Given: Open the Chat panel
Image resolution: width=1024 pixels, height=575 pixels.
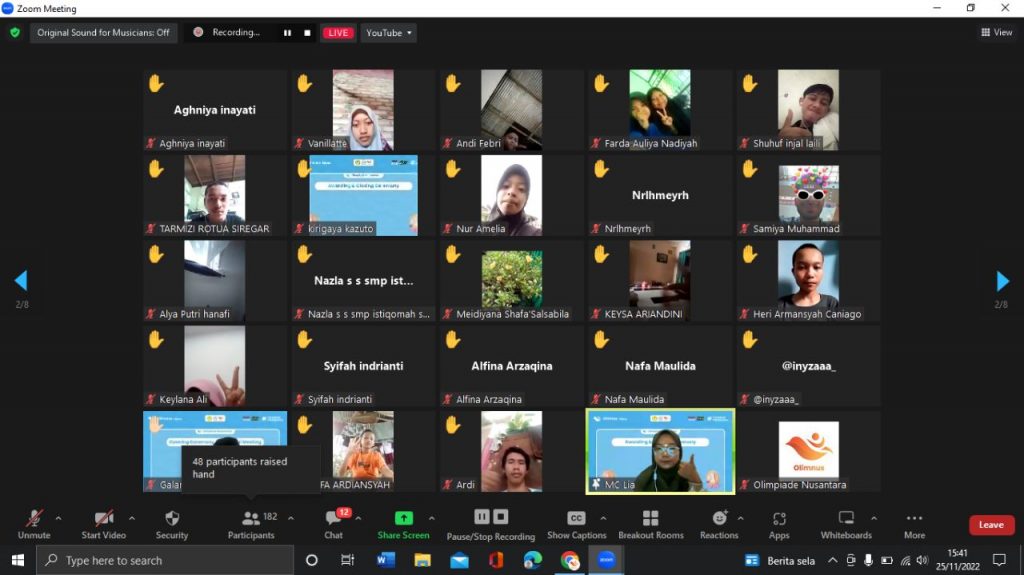Looking at the screenshot, I should coord(333,518).
